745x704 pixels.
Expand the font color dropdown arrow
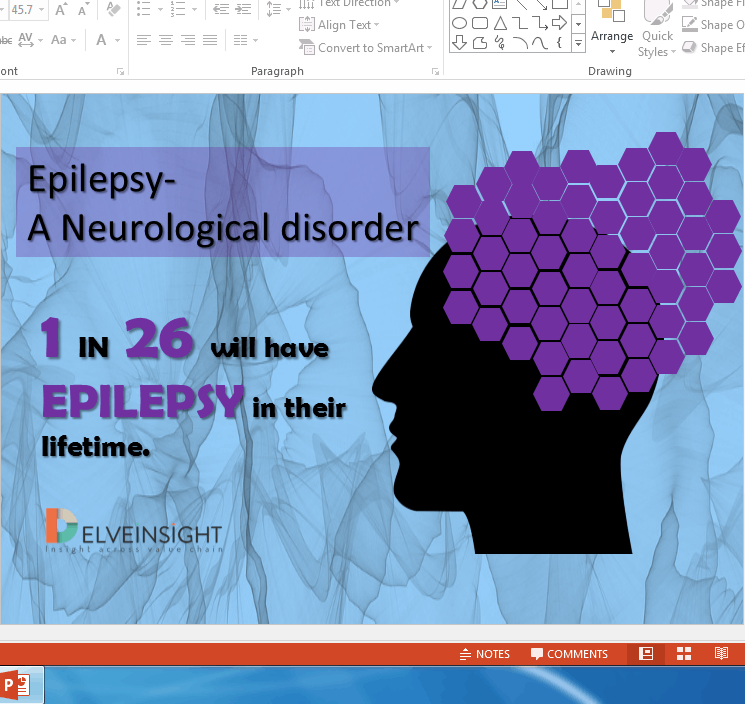point(117,40)
